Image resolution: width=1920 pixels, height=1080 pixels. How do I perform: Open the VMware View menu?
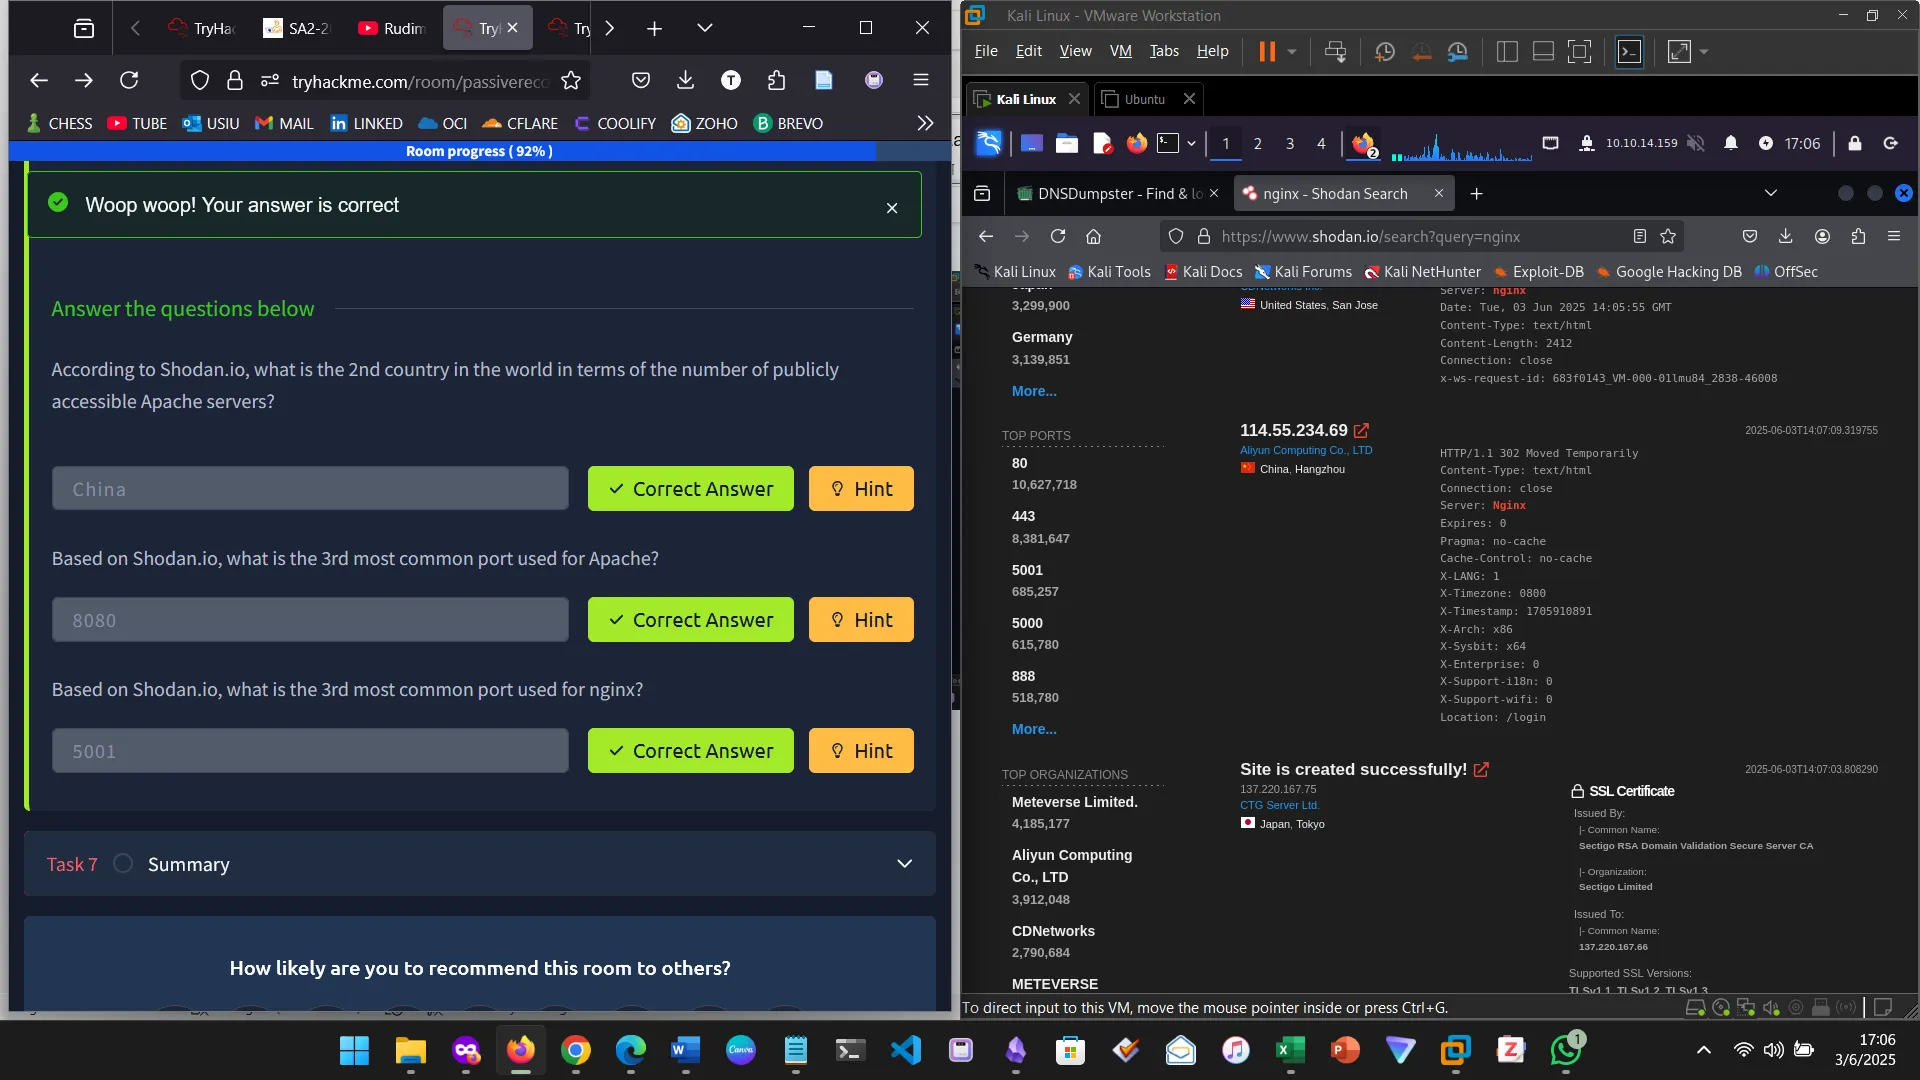point(1075,51)
